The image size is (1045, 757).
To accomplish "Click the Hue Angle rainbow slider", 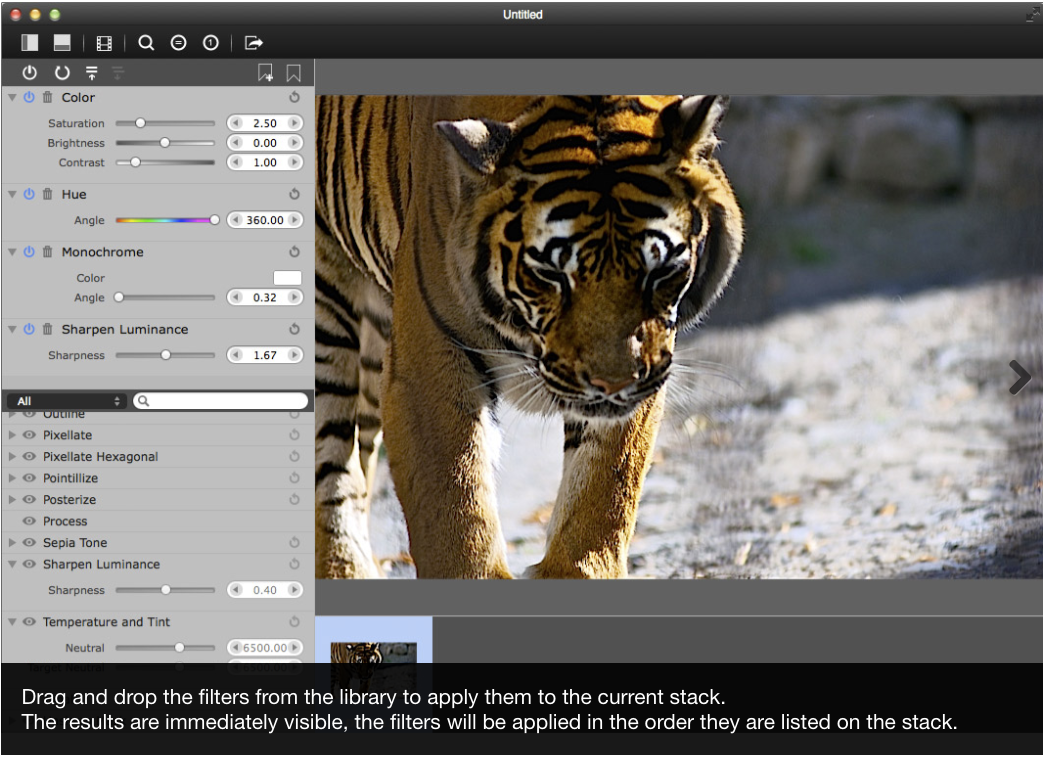I will point(165,220).
